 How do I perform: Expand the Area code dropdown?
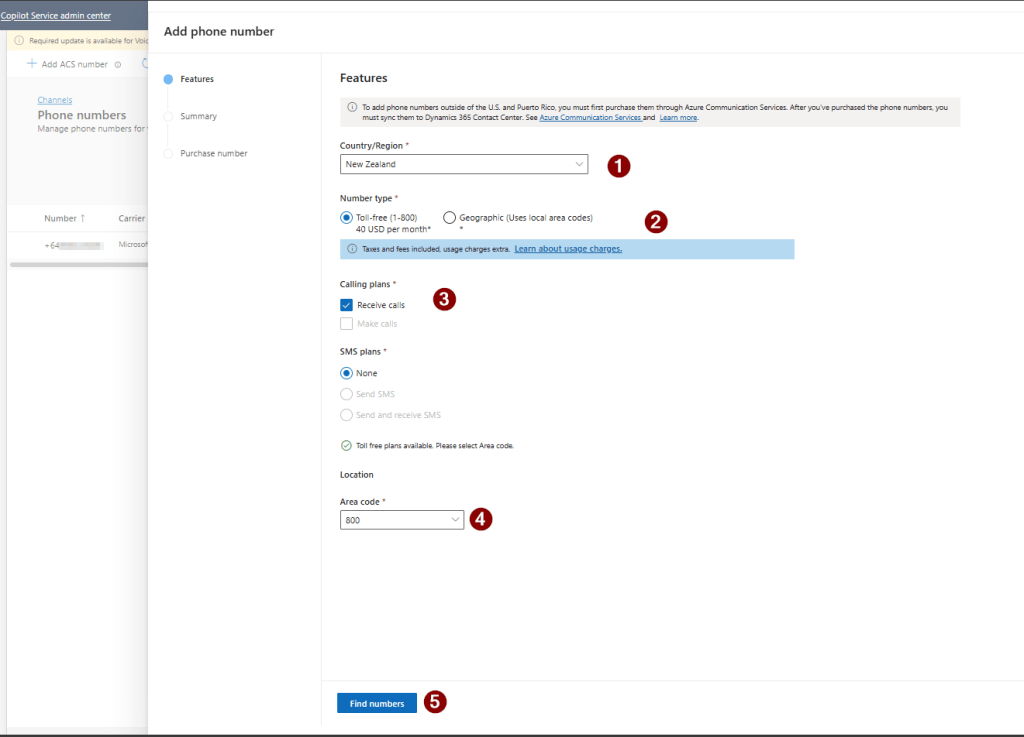pos(402,520)
